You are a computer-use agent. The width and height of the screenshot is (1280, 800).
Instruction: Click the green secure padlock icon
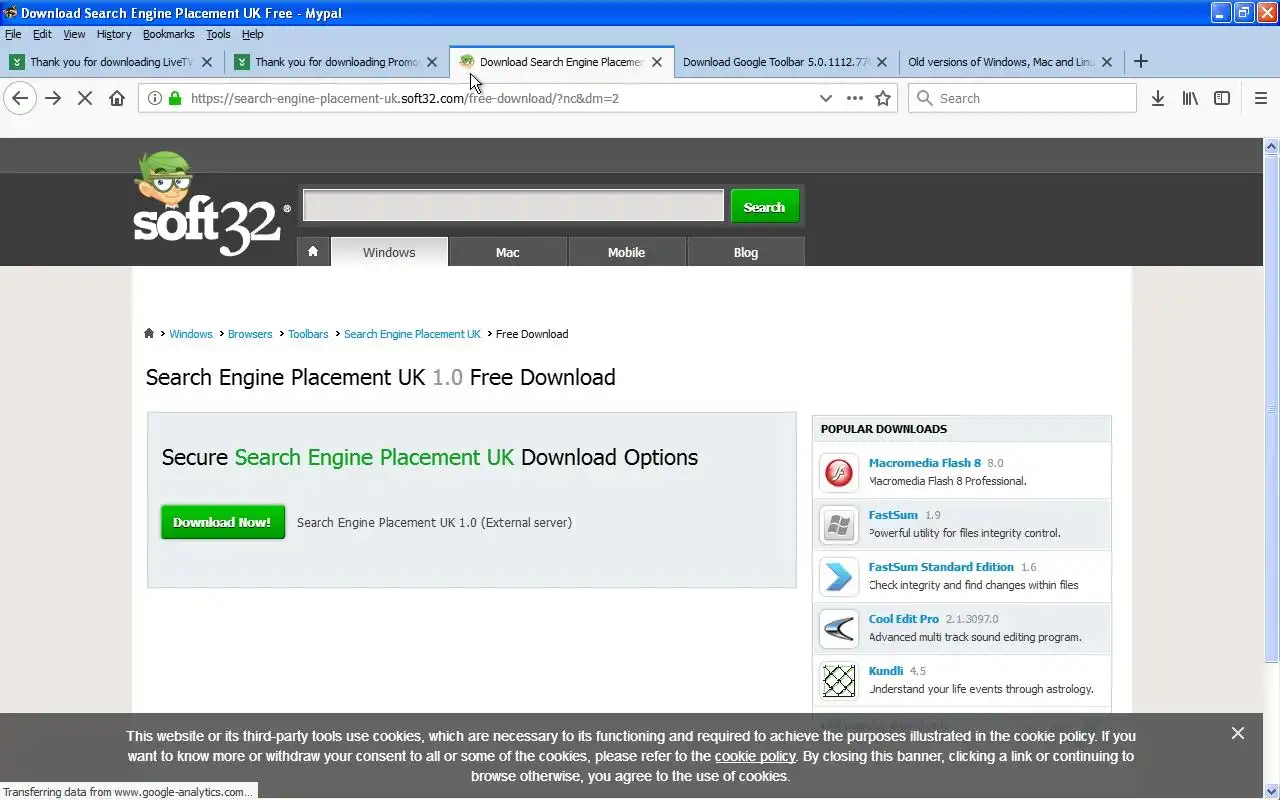[175, 98]
